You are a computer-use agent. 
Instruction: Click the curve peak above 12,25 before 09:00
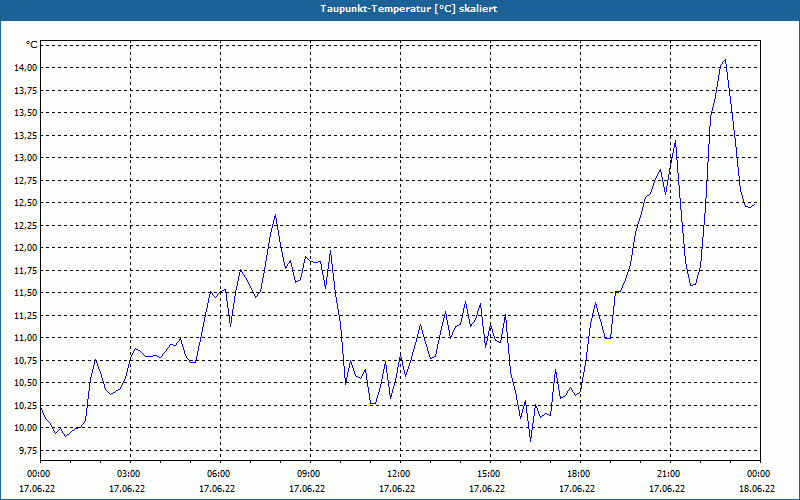pyautogui.click(x=276, y=215)
